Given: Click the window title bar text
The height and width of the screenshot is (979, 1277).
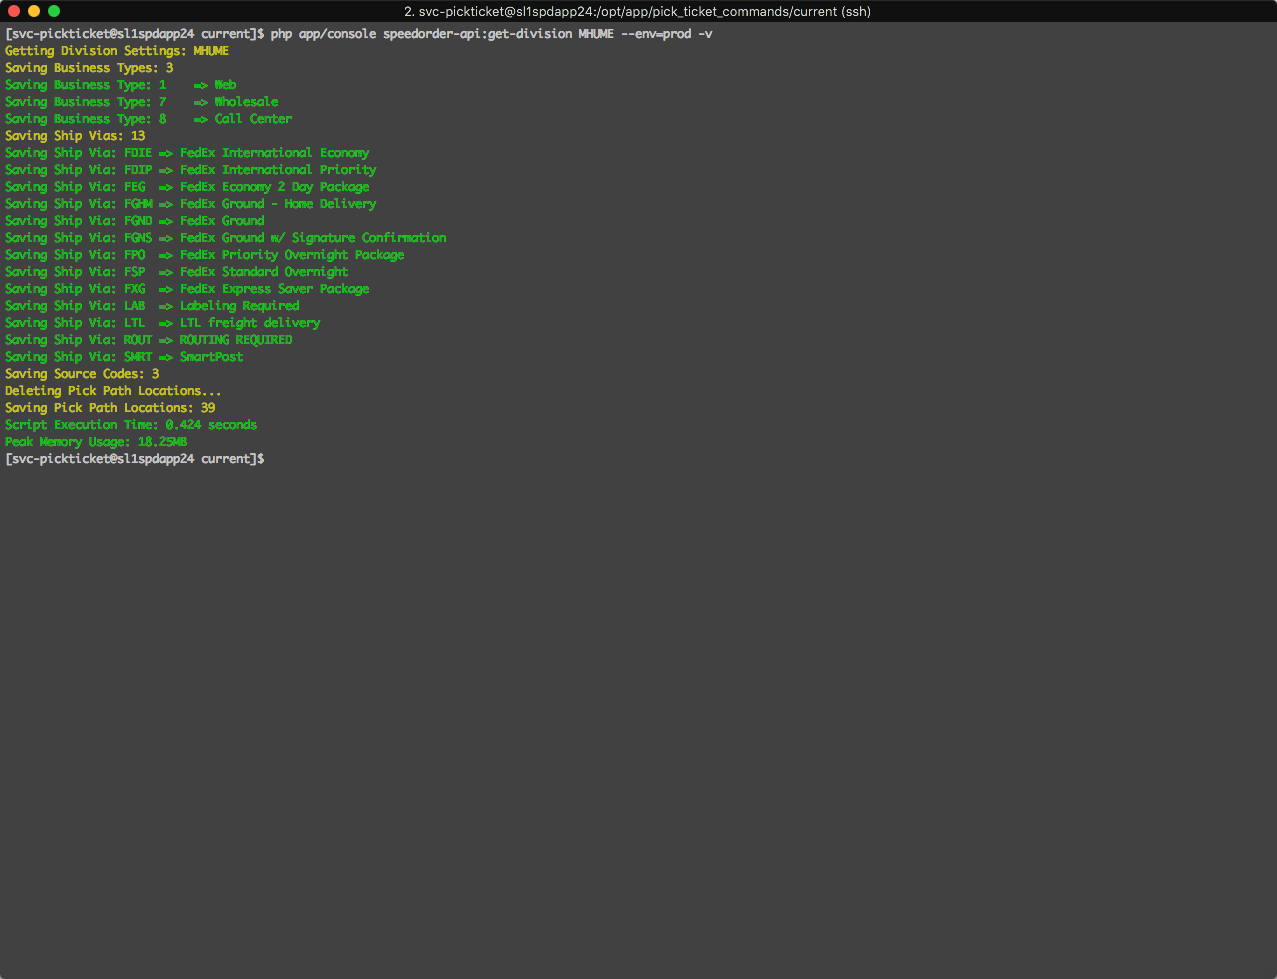Looking at the screenshot, I should tap(637, 12).
